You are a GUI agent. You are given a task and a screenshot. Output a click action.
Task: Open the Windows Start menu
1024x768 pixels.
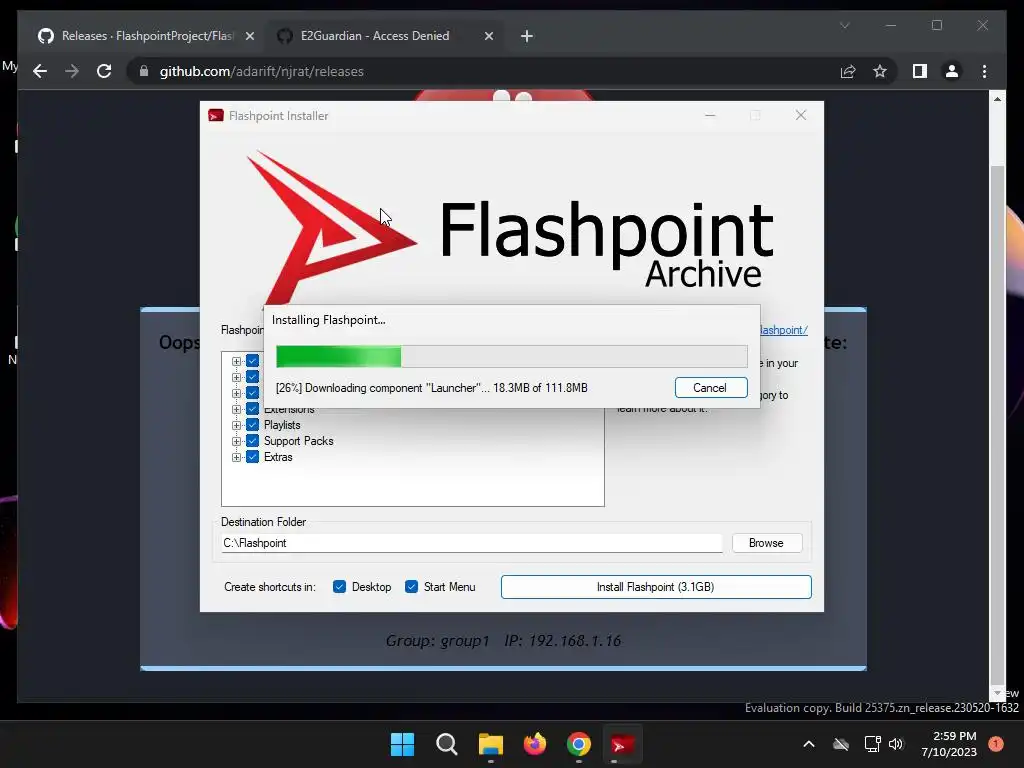(x=402, y=744)
